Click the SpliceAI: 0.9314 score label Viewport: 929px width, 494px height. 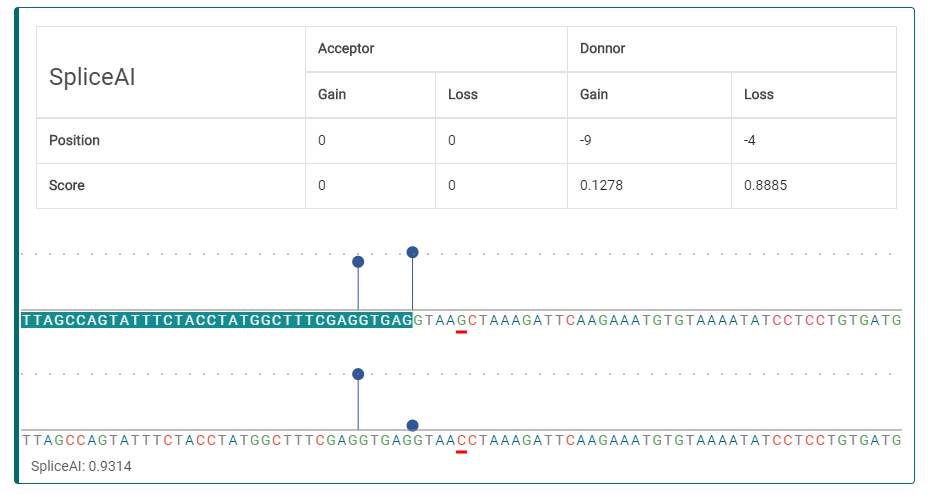pyautogui.click(x=81, y=466)
